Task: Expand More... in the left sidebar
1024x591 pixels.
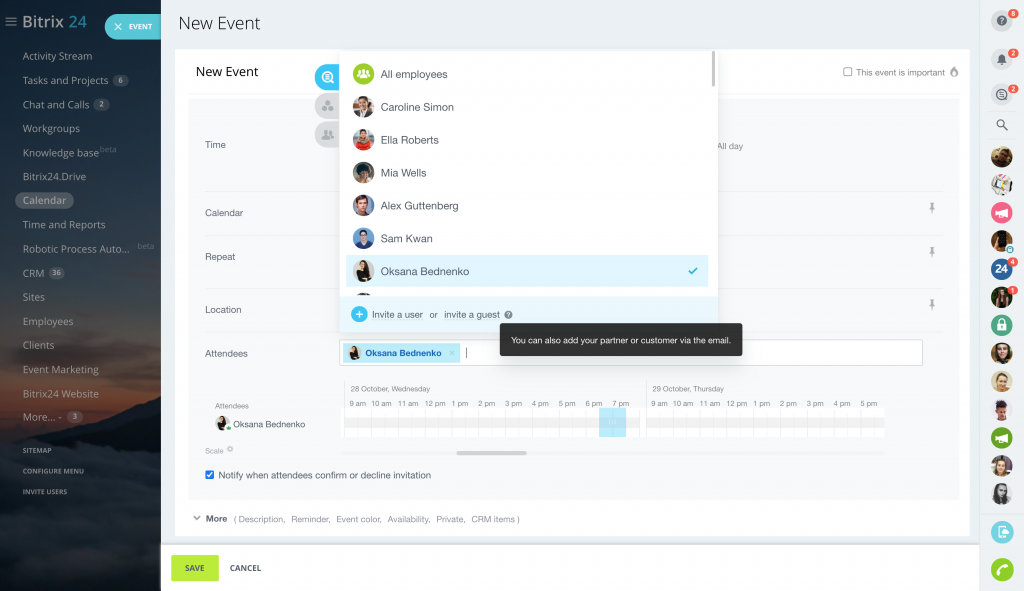Action: [43, 417]
